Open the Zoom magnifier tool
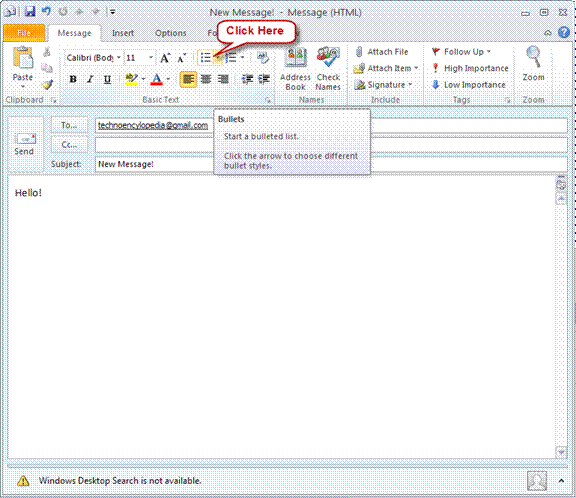Image resolution: width=576 pixels, height=498 pixels. coord(533,64)
